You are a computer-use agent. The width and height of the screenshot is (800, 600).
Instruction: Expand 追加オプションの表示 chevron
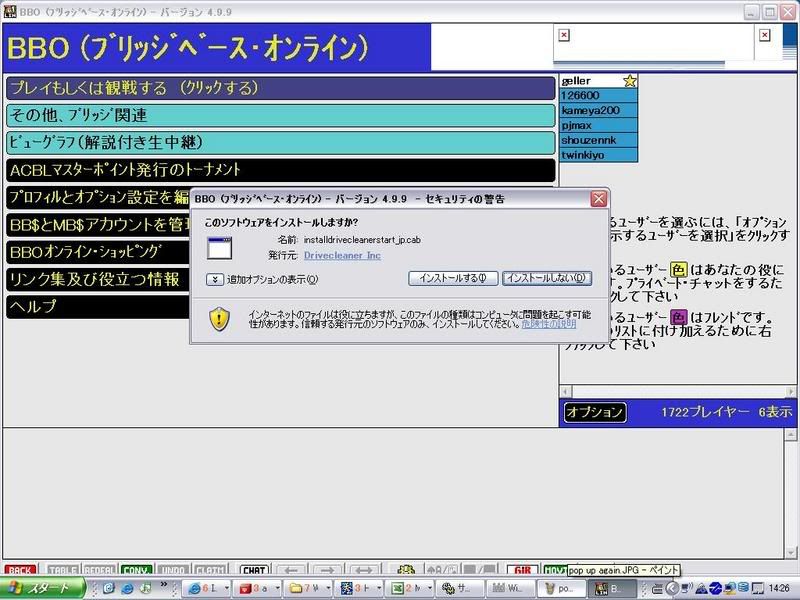[x=215, y=280]
